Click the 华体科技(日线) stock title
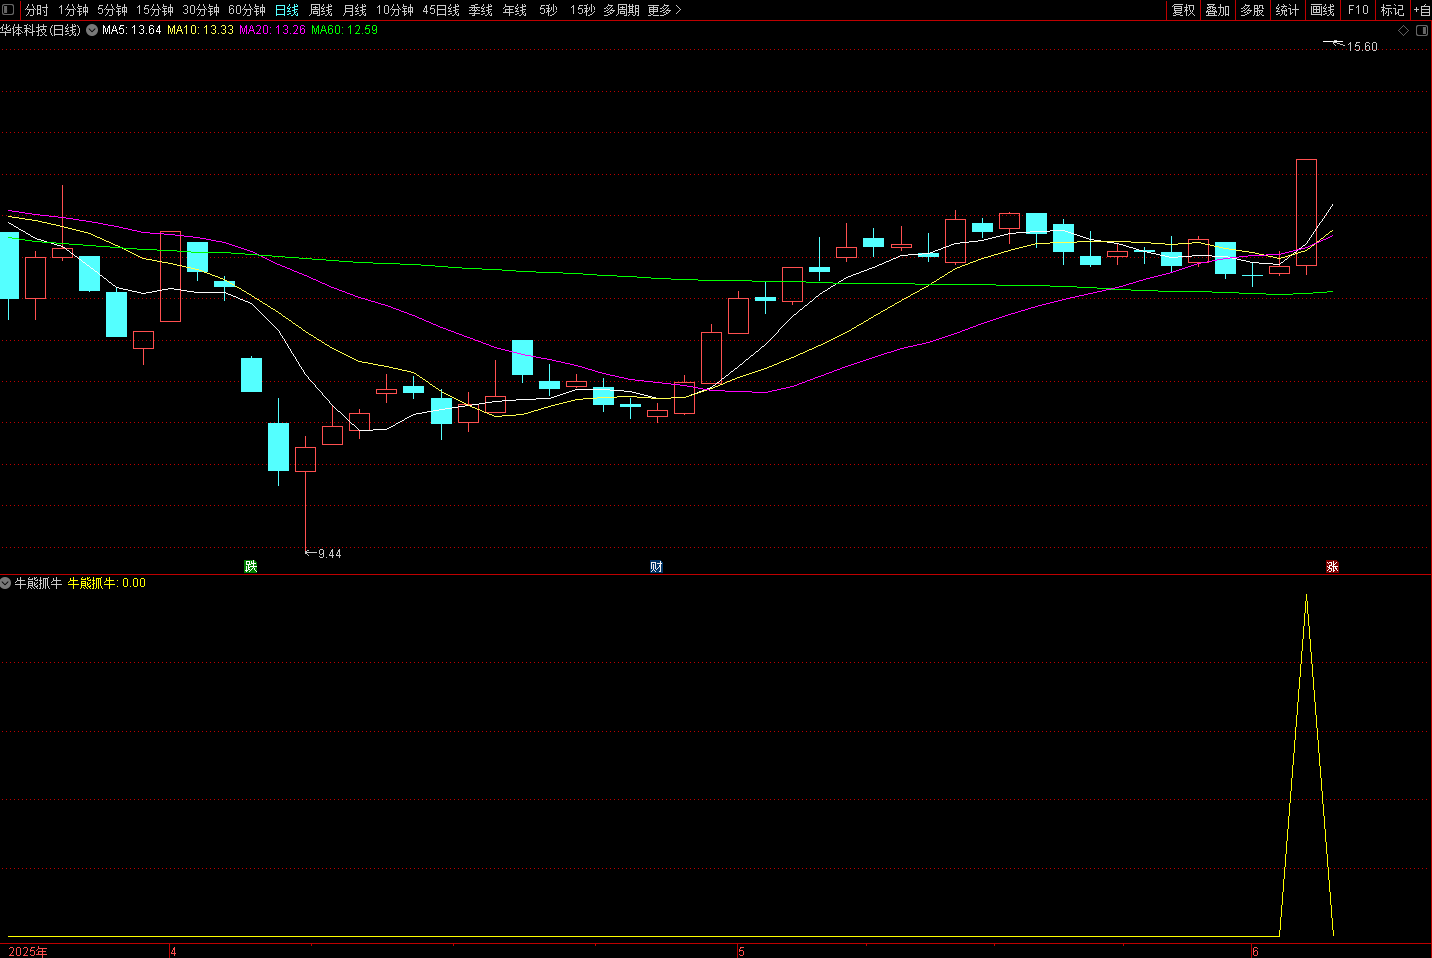This screenshot has width=1432, height=958. pos(40,30)
